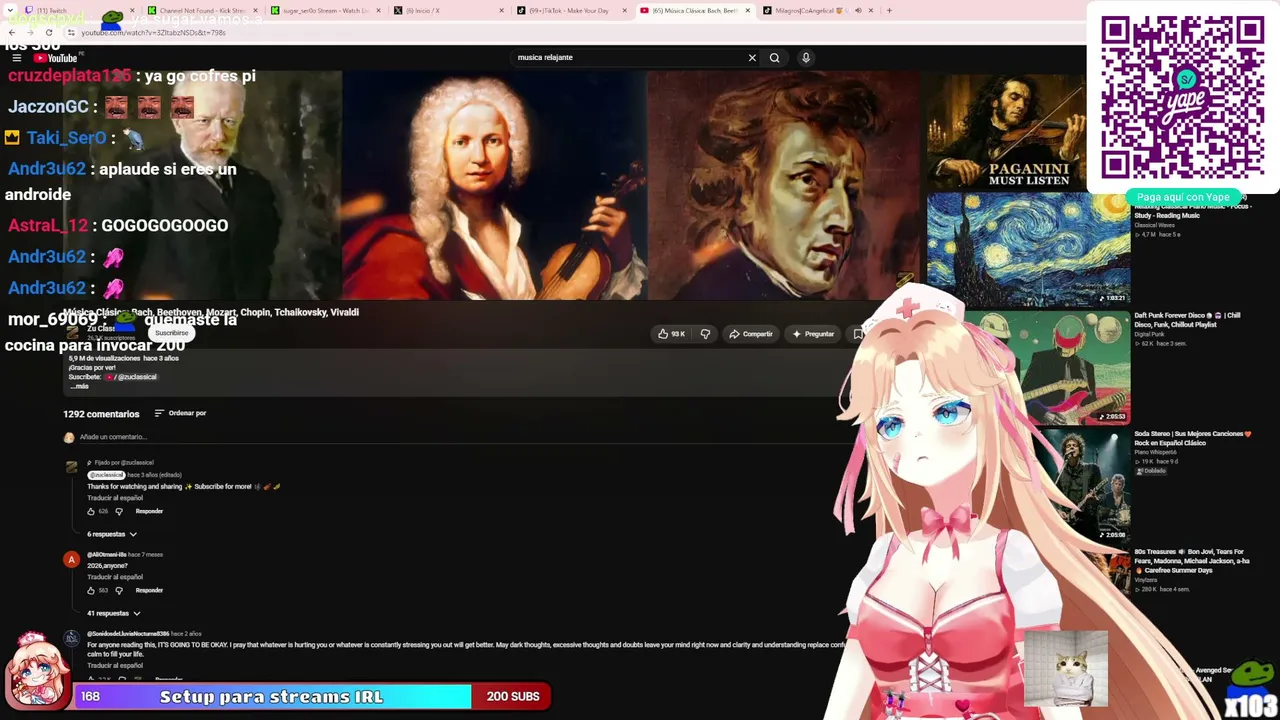Switch to the Twitch tab
Screen dimensions: 1280x720
[x=76, y=10]
